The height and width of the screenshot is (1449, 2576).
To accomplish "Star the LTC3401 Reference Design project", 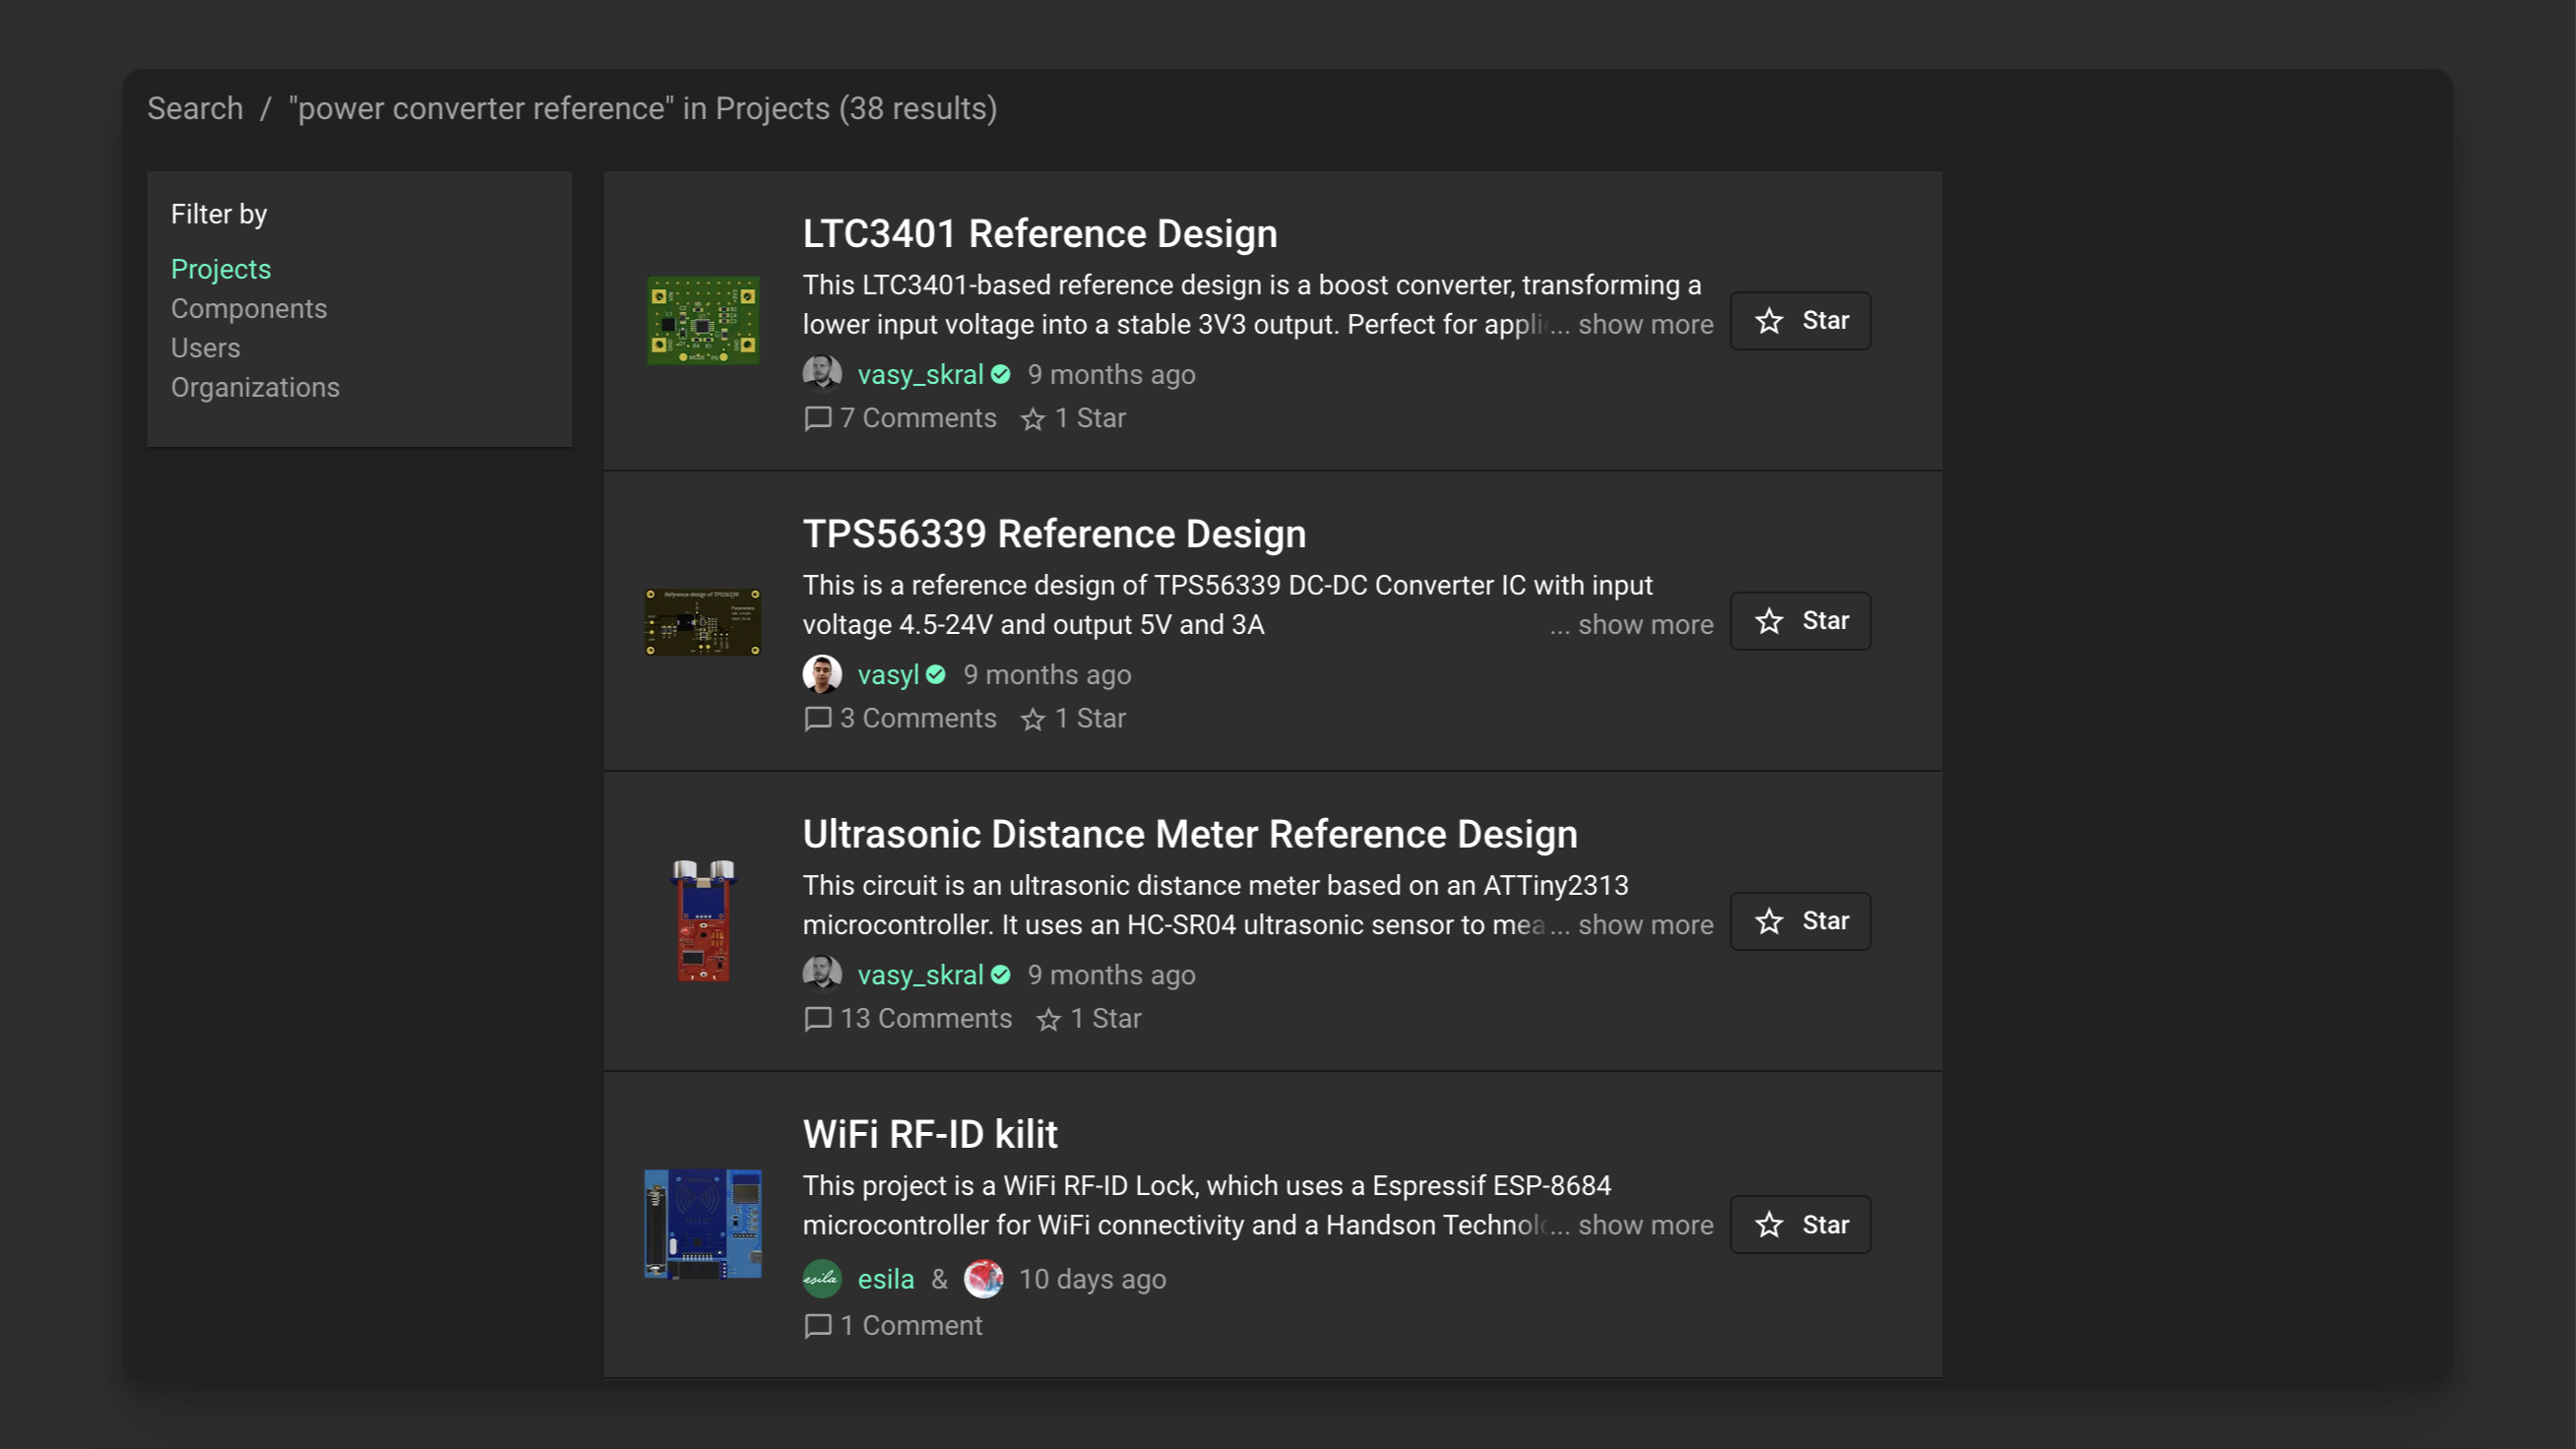I will click(1800, 320).
